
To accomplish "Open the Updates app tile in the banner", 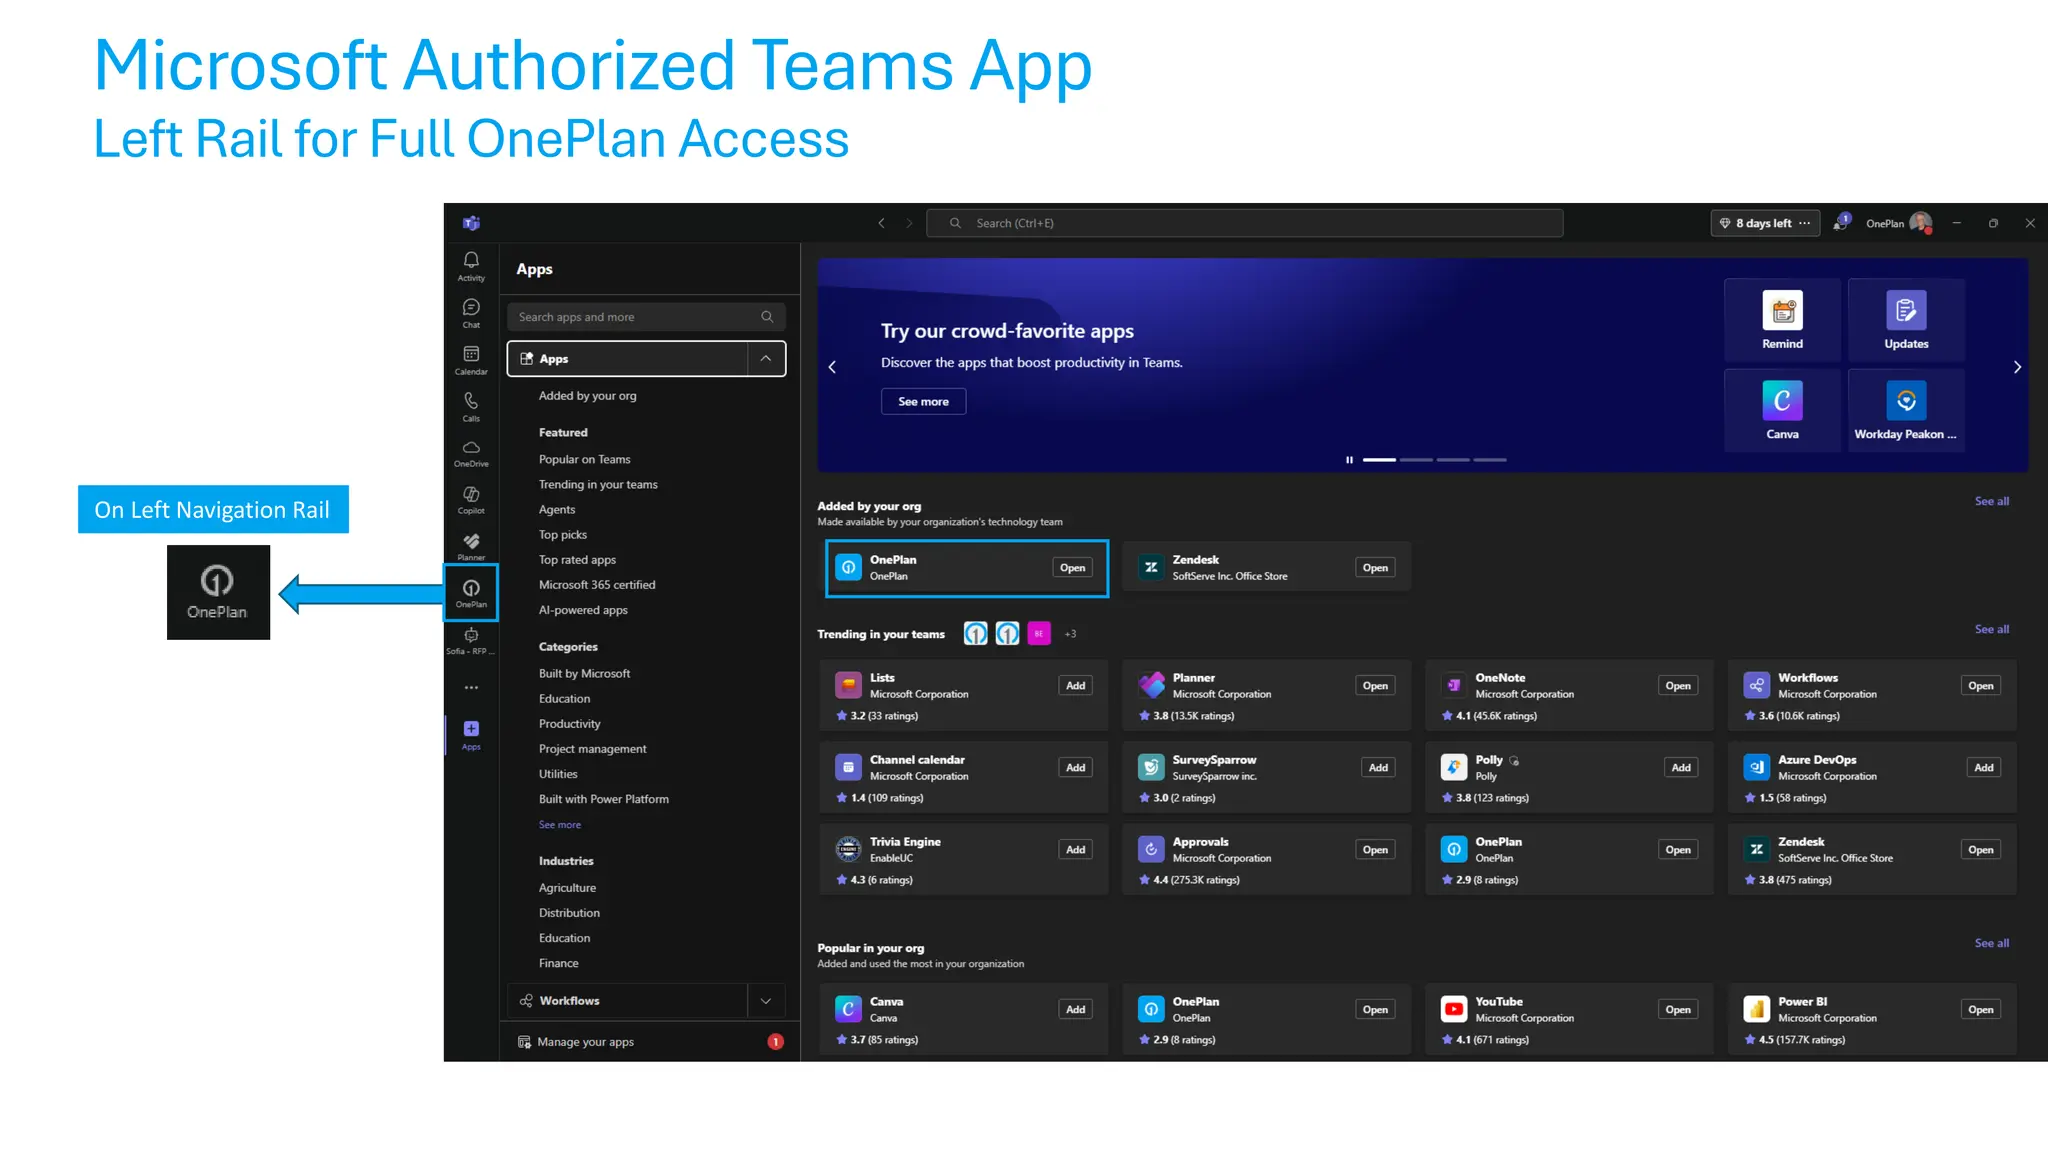I will pos(1906,320).
